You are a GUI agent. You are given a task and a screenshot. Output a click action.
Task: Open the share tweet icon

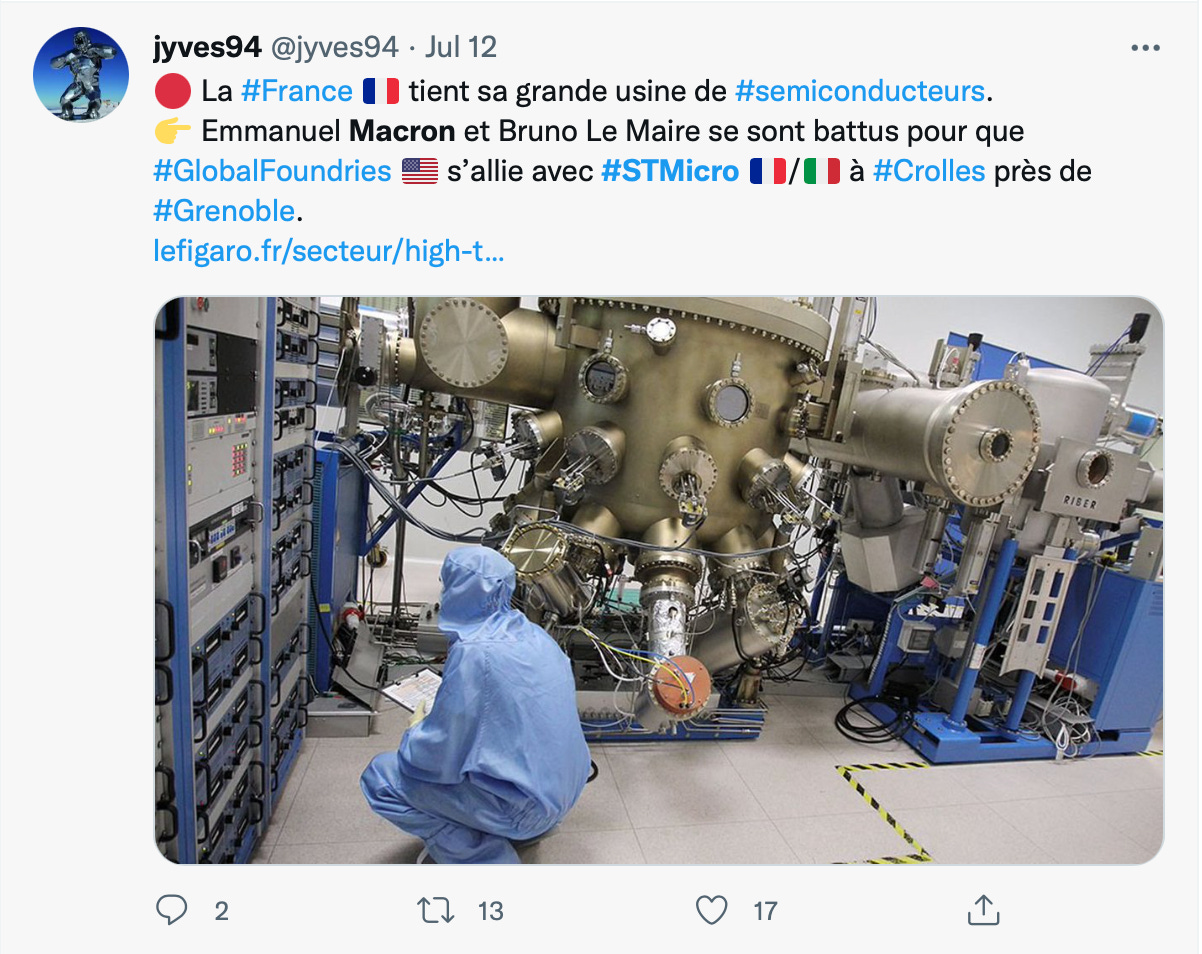tap(983, 910)
